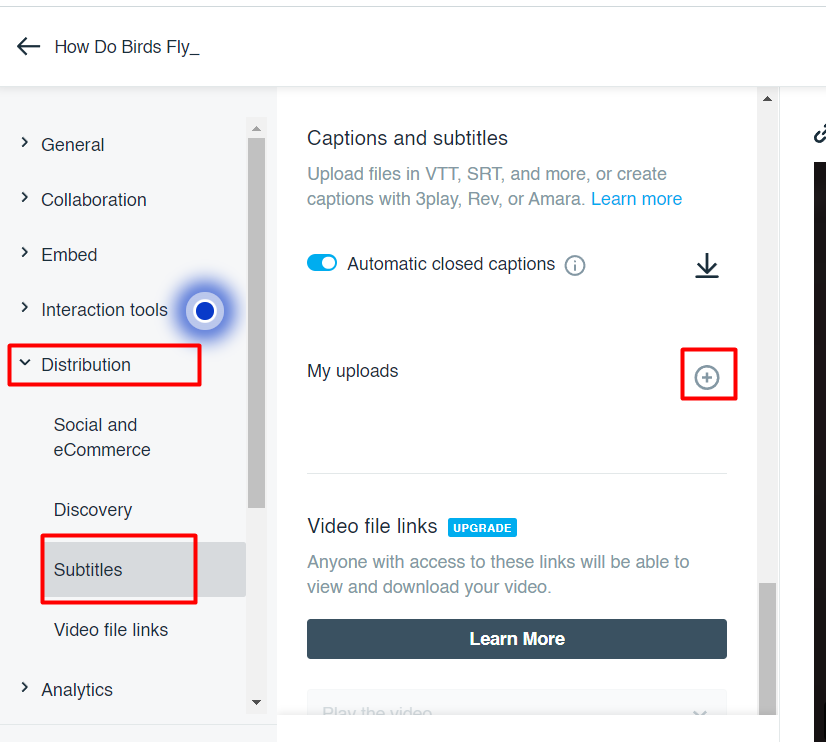The width and height of the screenshot is (826, 742).
Task: Disable Automatic closed captions toggle
Action: (322, 263)
